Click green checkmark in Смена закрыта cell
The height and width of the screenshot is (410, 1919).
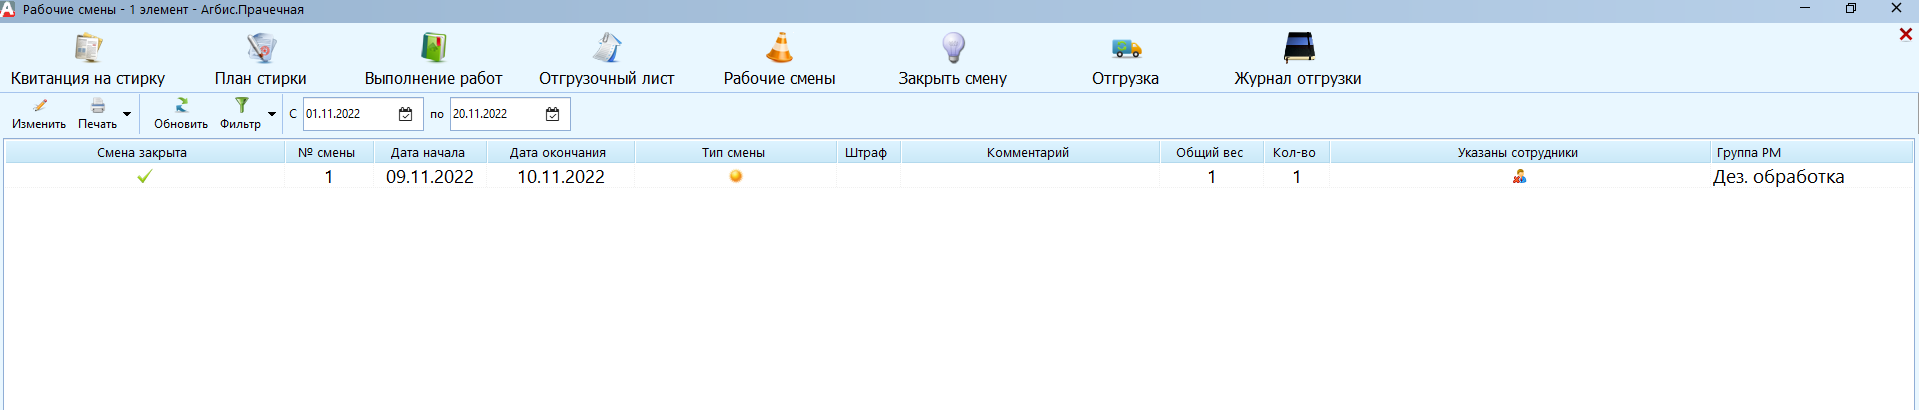coord(144,176)
